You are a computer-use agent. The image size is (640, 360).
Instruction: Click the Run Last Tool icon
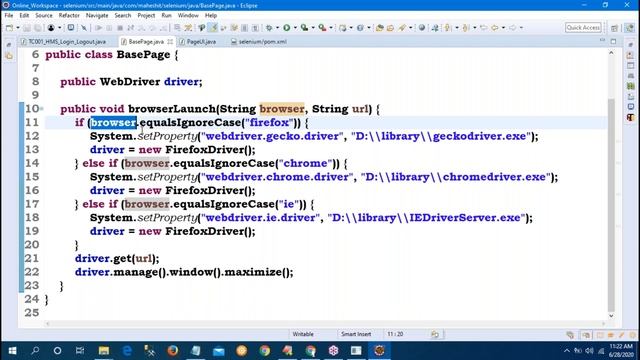click(x=322, y=28)
